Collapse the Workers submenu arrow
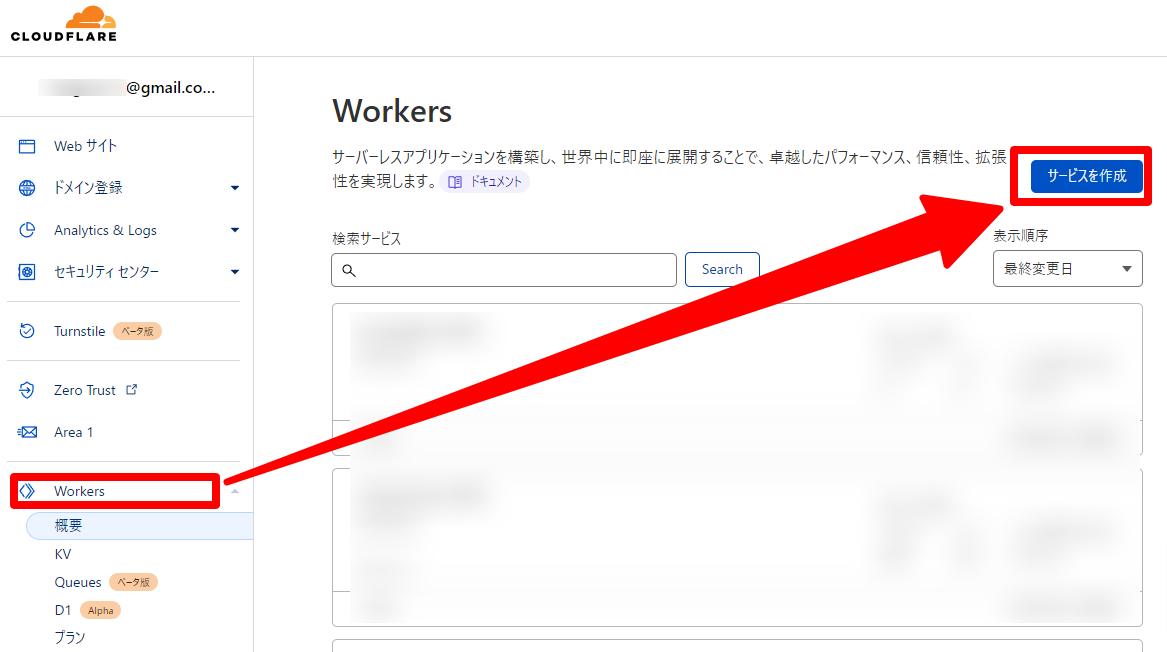This screenshot has width=1167, height=652. tap(234, 491)
